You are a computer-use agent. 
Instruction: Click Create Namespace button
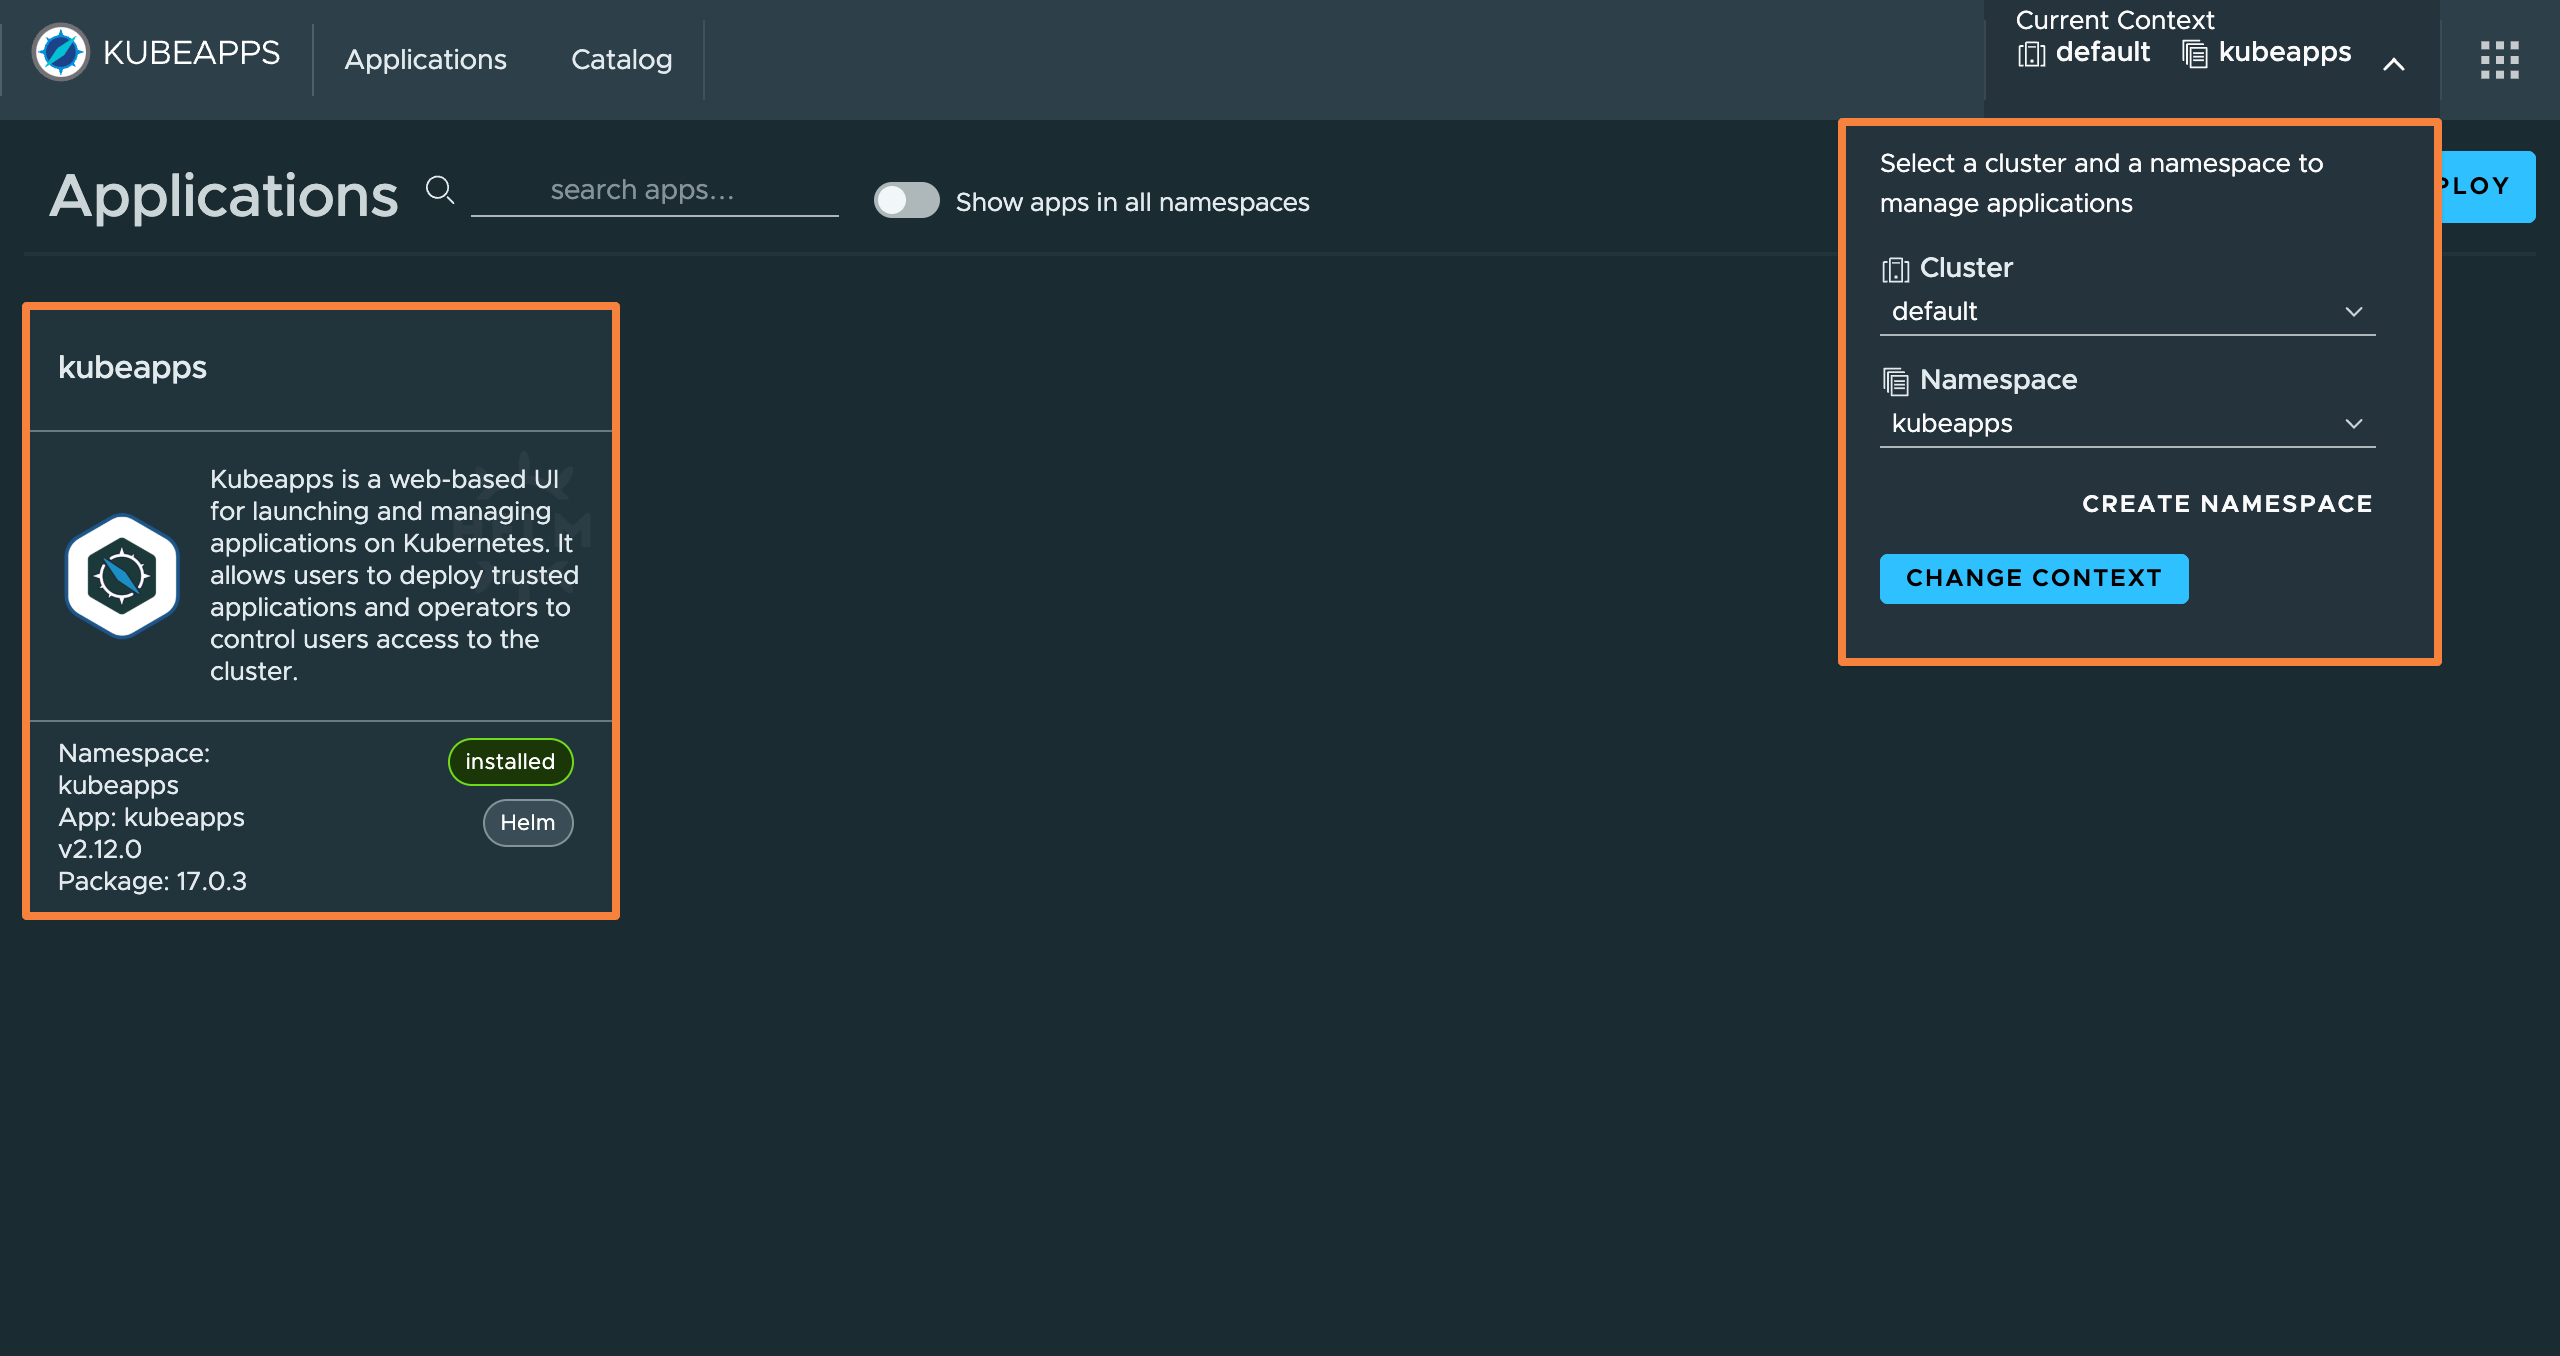click(2227, 504)
